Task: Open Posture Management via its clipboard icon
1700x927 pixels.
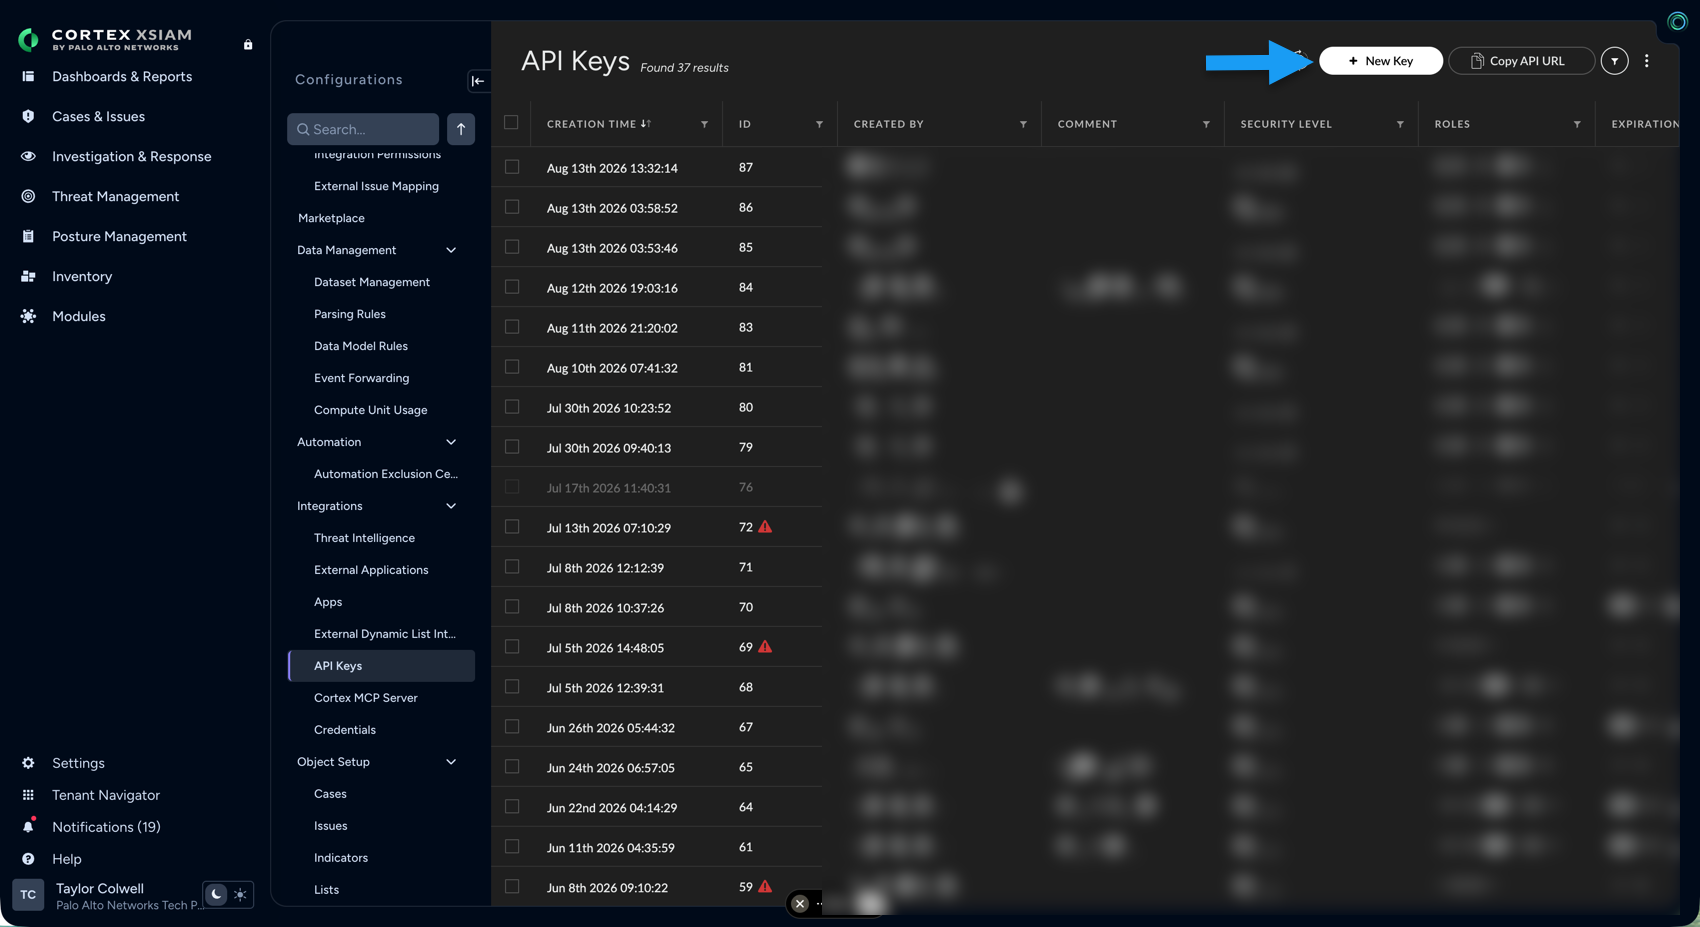Action: point(28,236)
